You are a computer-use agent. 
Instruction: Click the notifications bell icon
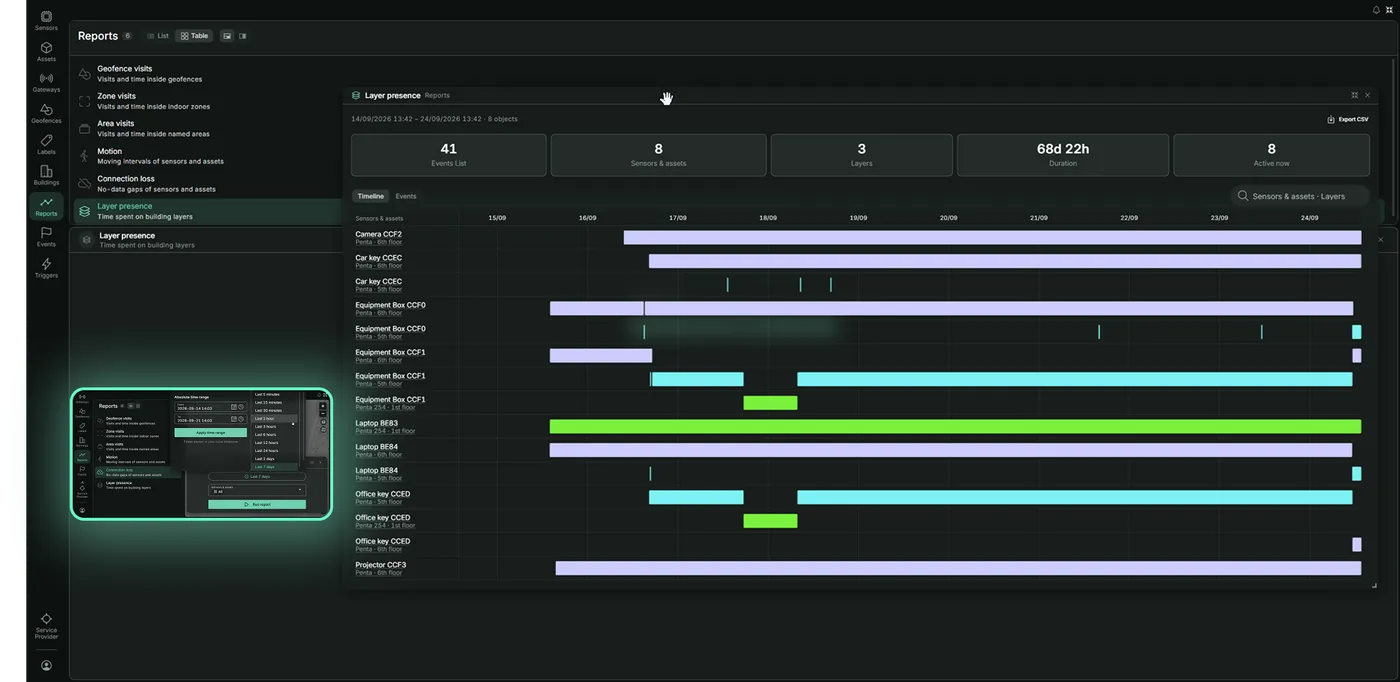tap(1376, 9)
